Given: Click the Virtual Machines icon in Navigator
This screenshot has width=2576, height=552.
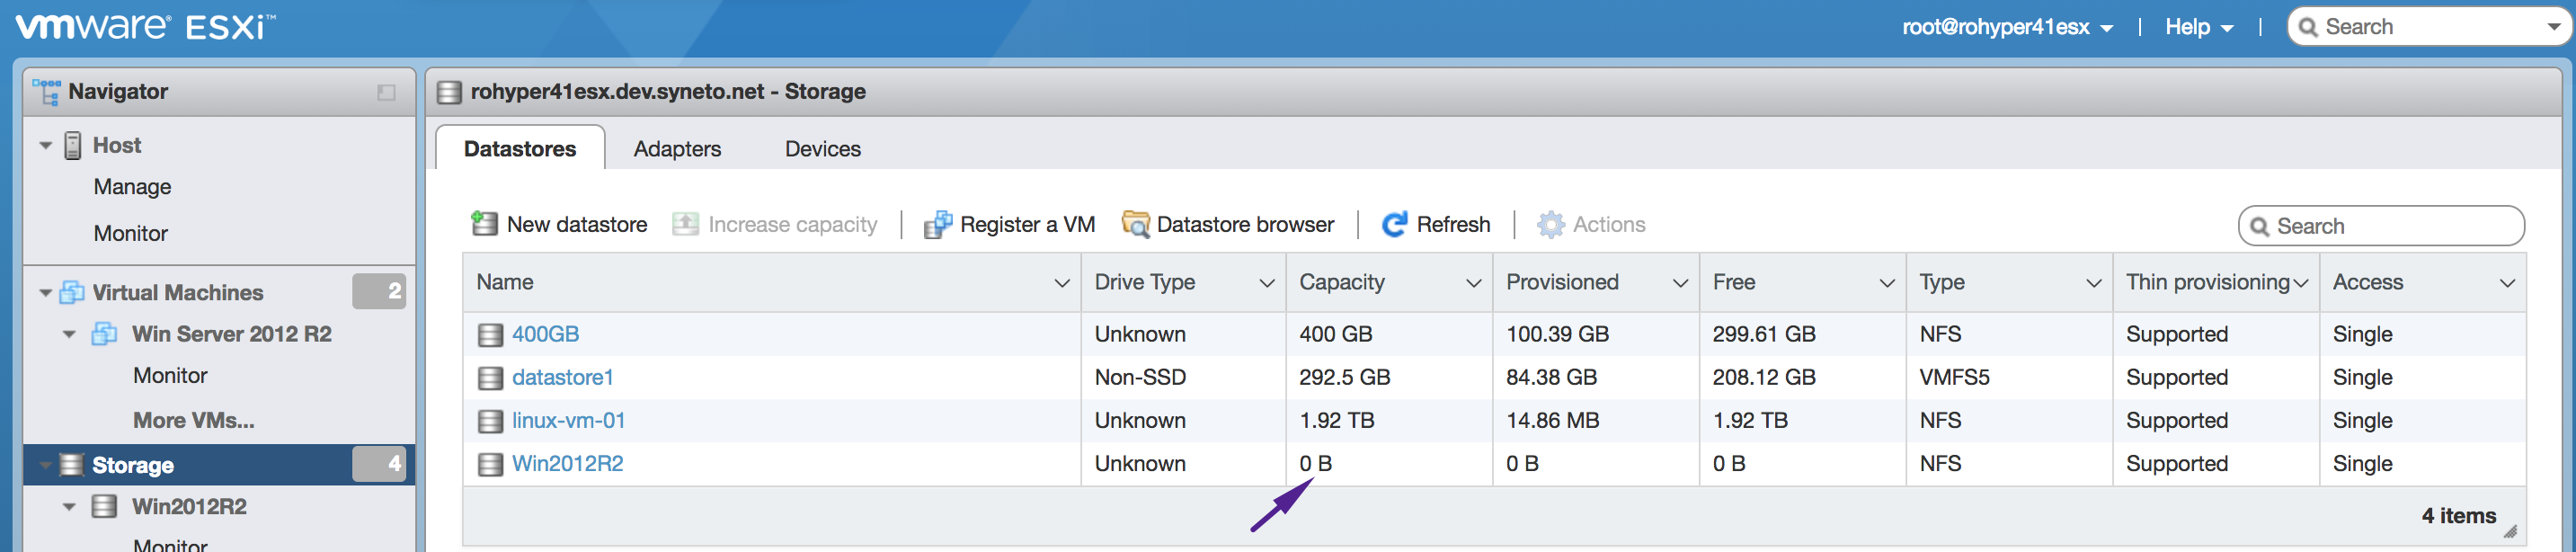Looking at the screenshot, I should coord(72,292).
